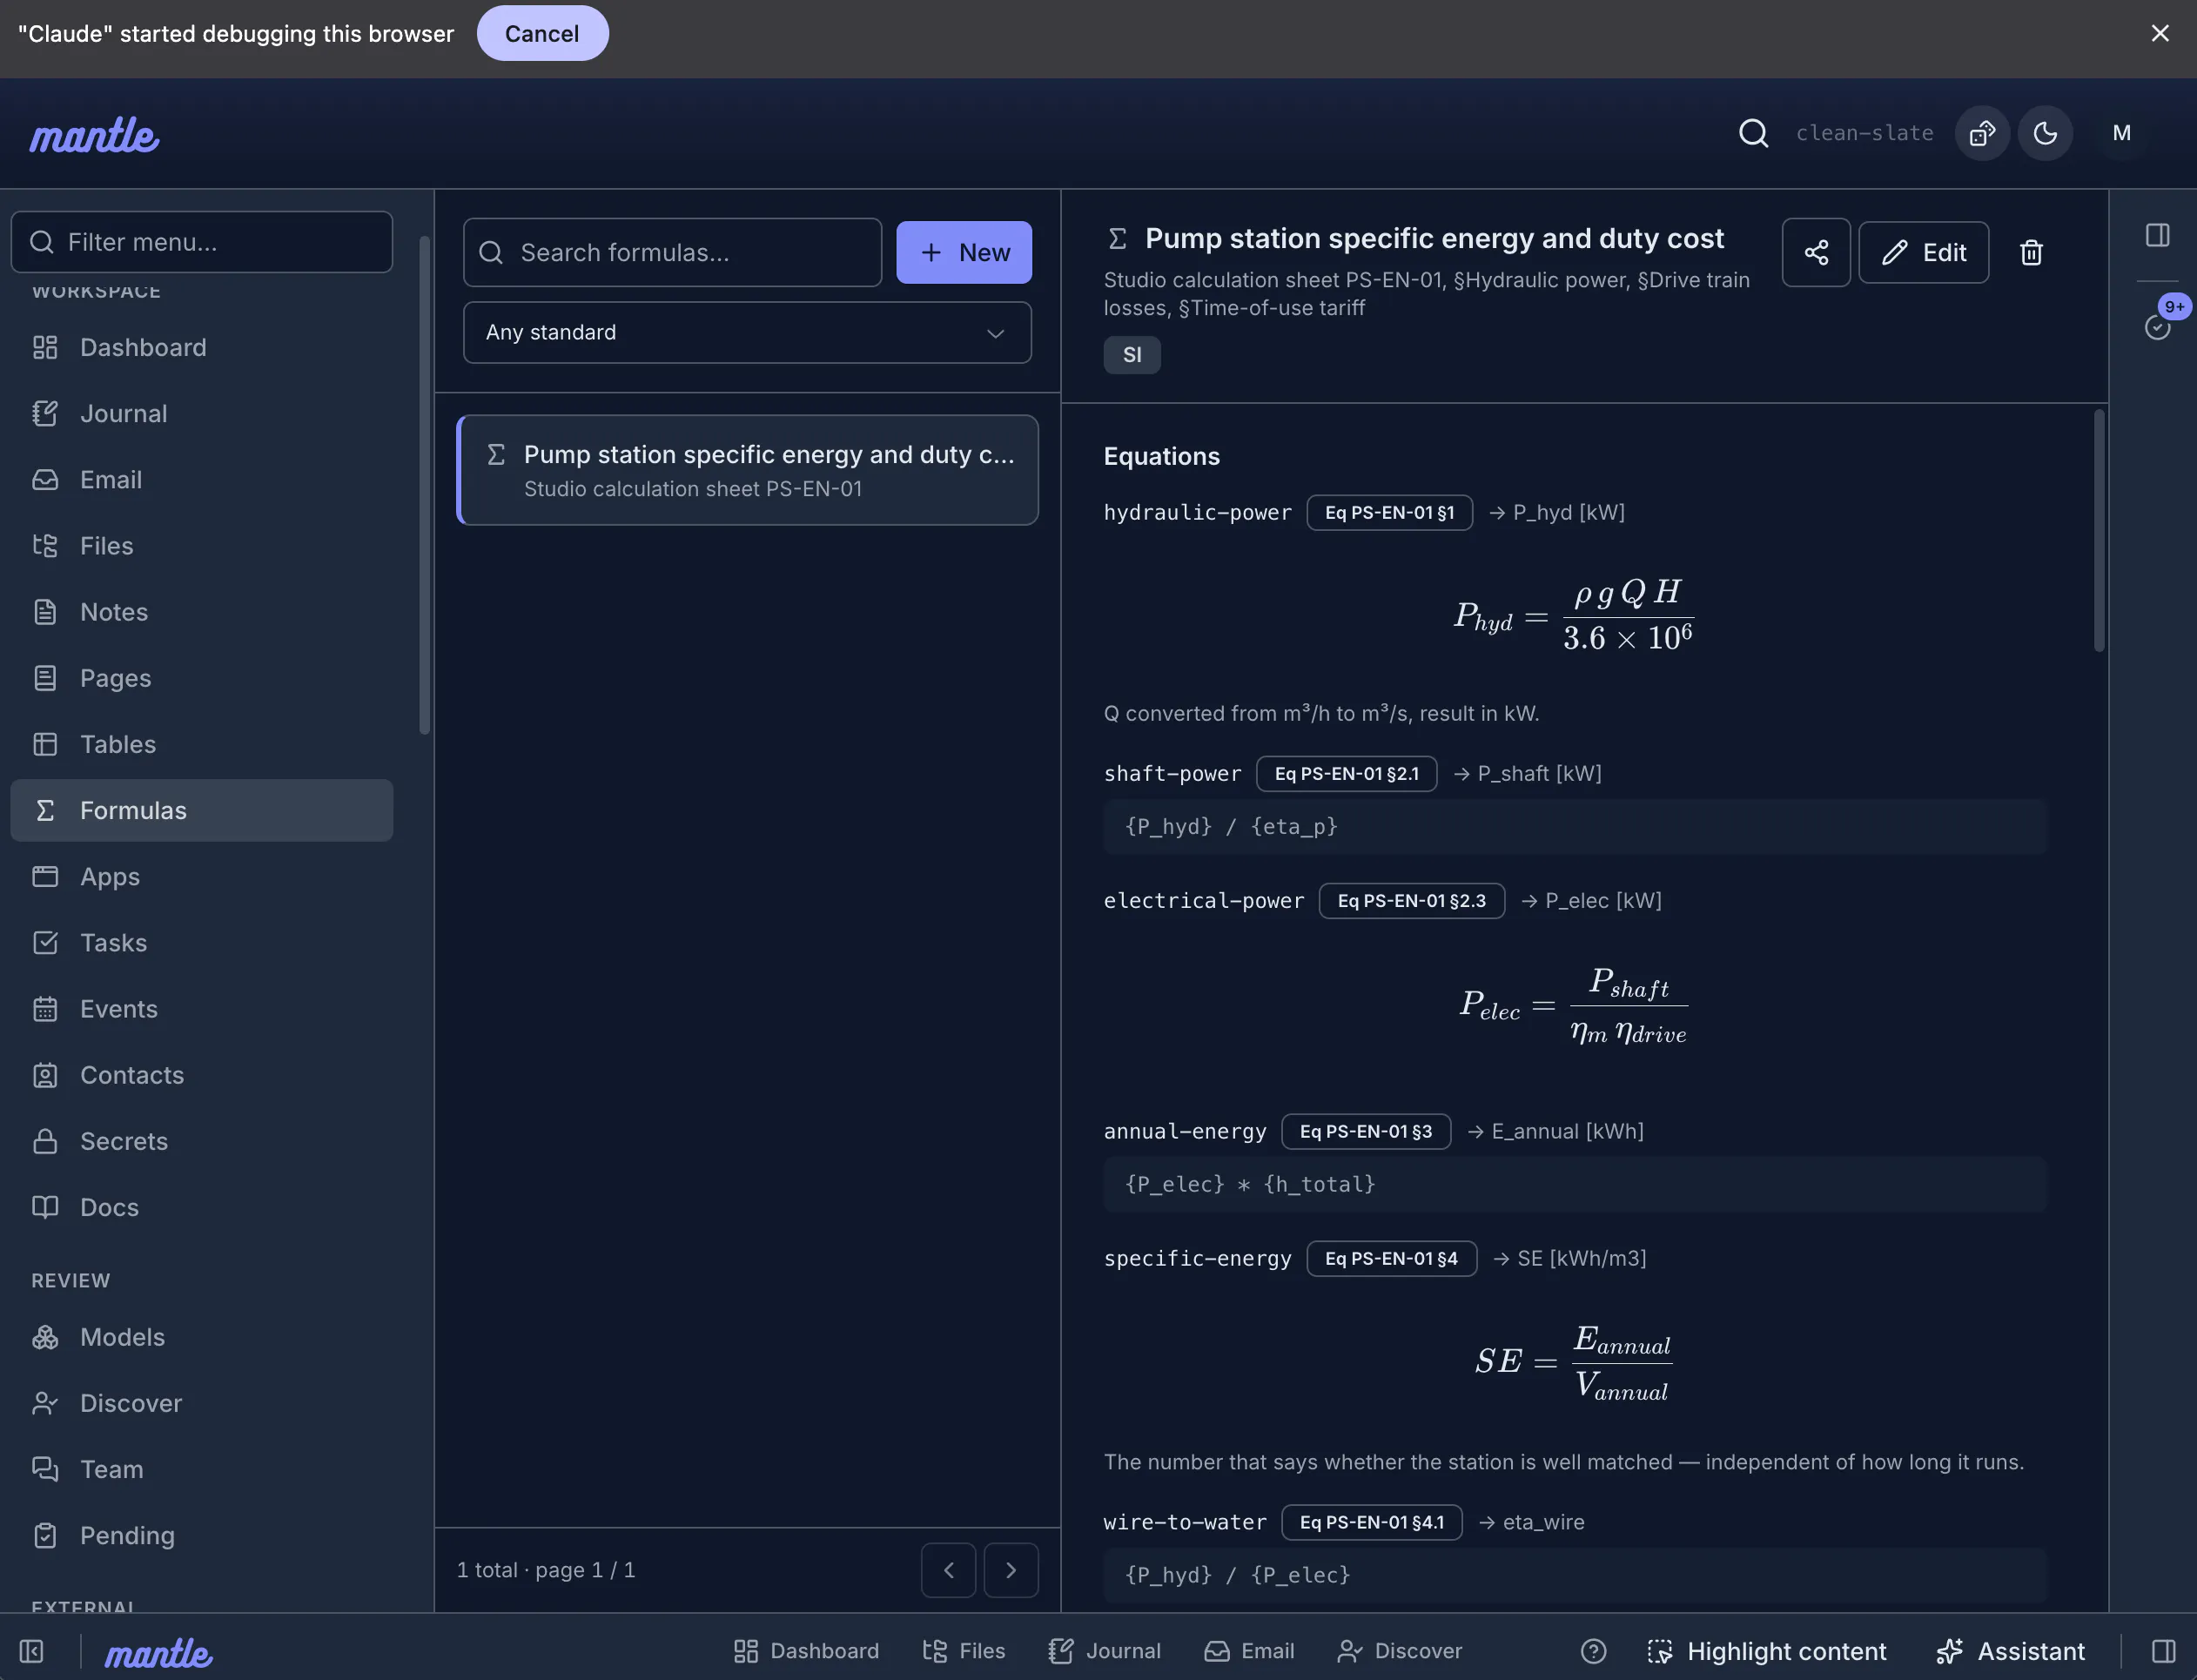Open Journal from the bottom bar
This screenshot has height=1680, width=2197.
(x=1104, y=1651)
